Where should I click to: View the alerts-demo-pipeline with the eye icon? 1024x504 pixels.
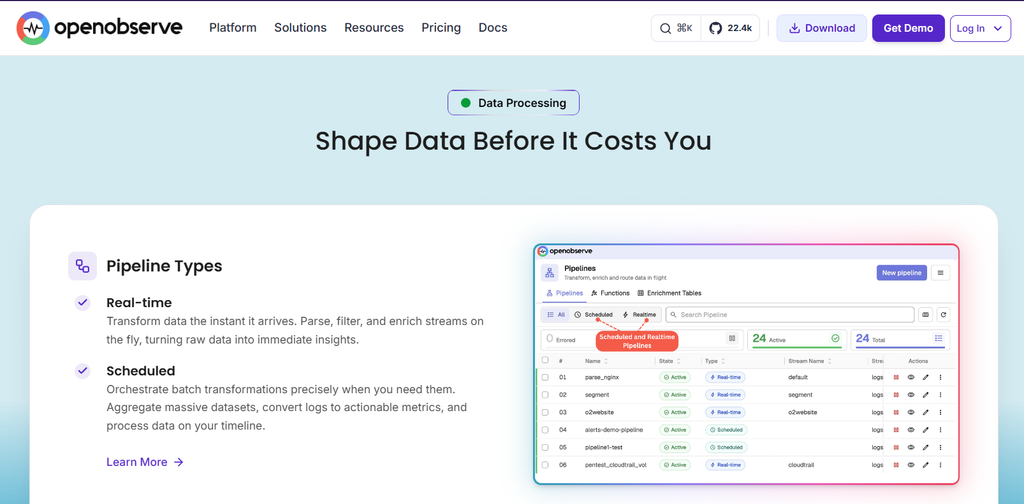[910, 430]
